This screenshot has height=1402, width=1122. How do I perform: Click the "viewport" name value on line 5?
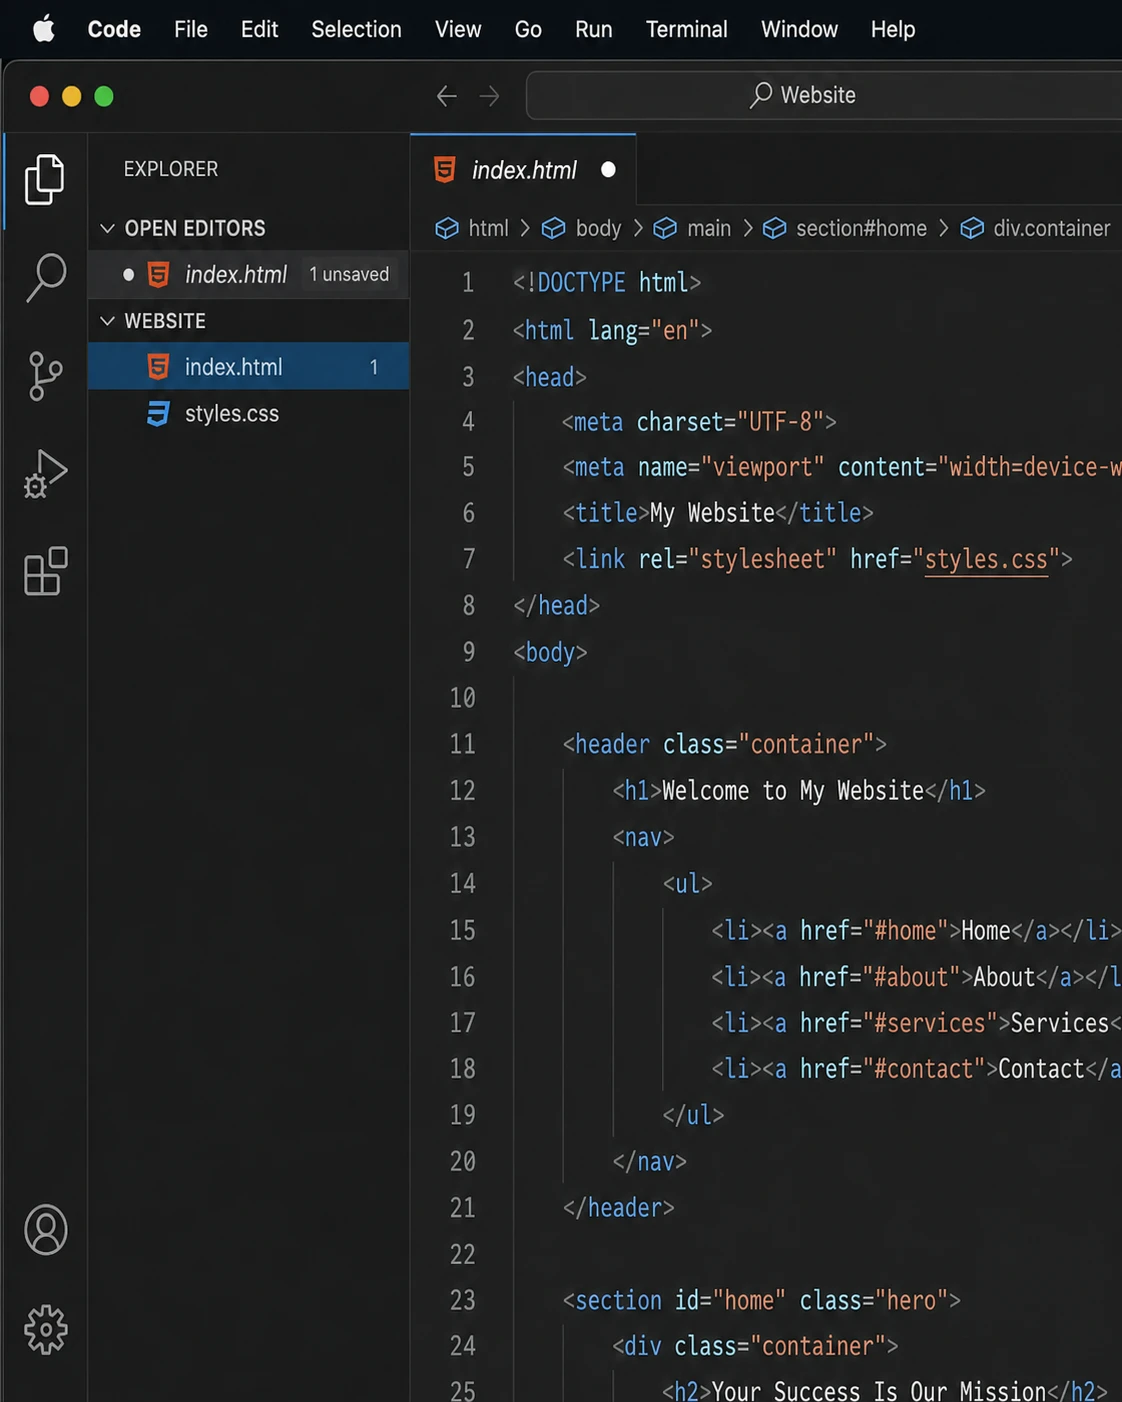tap(762, 467)
